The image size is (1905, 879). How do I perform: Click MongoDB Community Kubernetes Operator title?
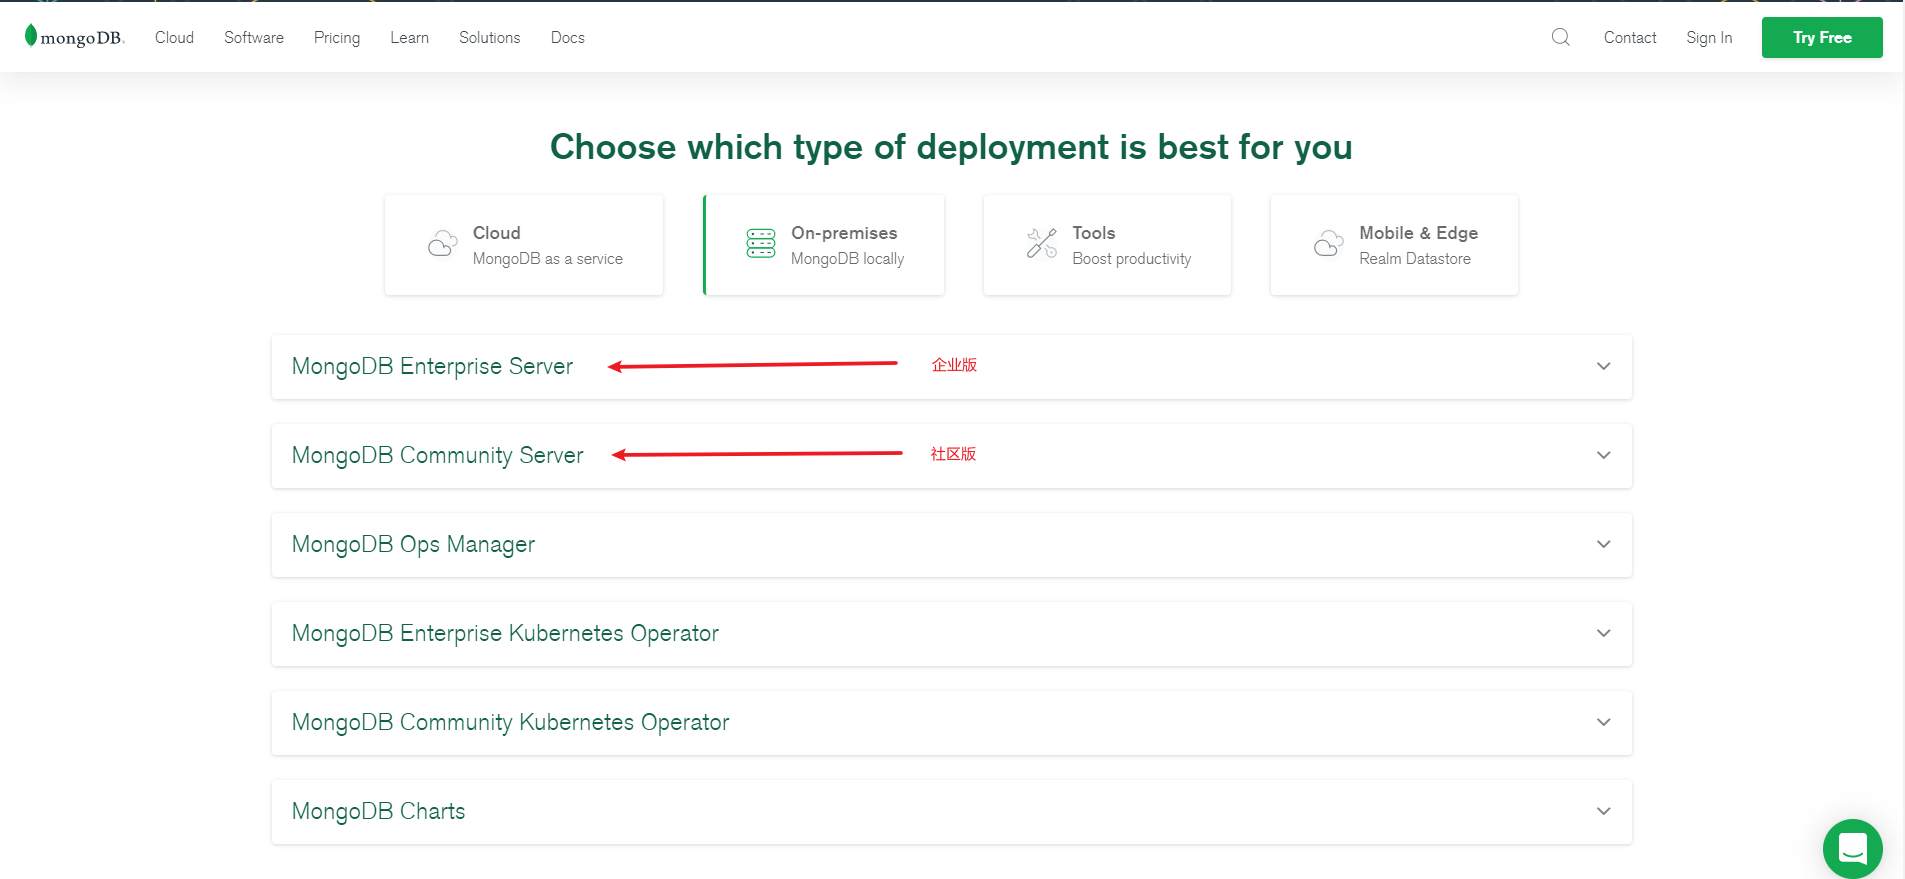click(x=510, y=722)
